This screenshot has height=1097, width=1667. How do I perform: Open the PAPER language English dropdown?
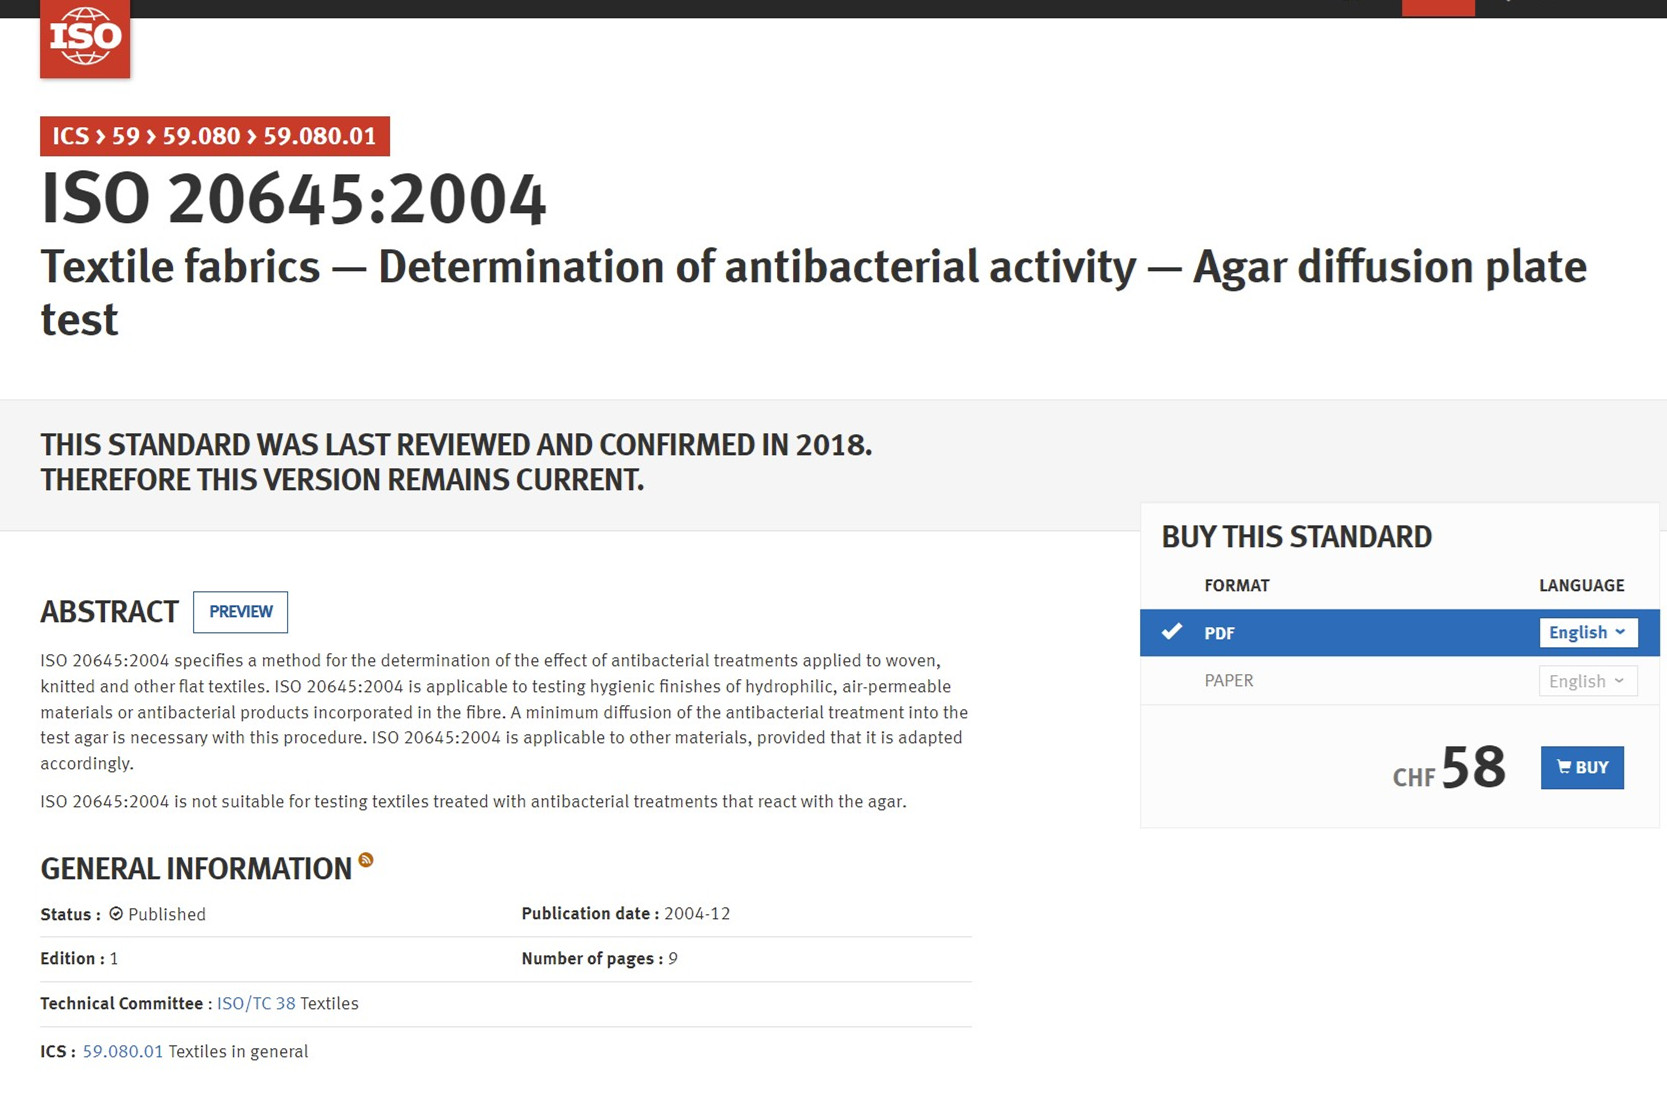coord(1587,681)
